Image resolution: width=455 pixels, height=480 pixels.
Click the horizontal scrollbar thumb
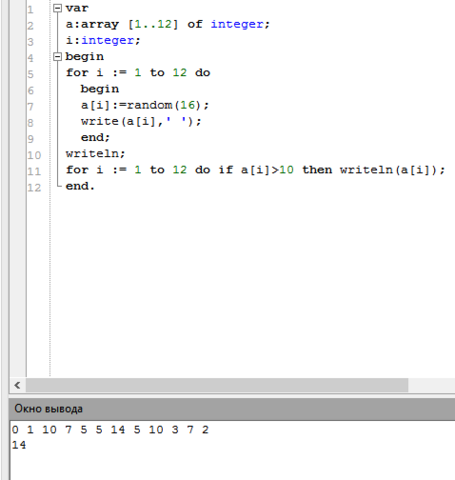(x=217, y=385)
